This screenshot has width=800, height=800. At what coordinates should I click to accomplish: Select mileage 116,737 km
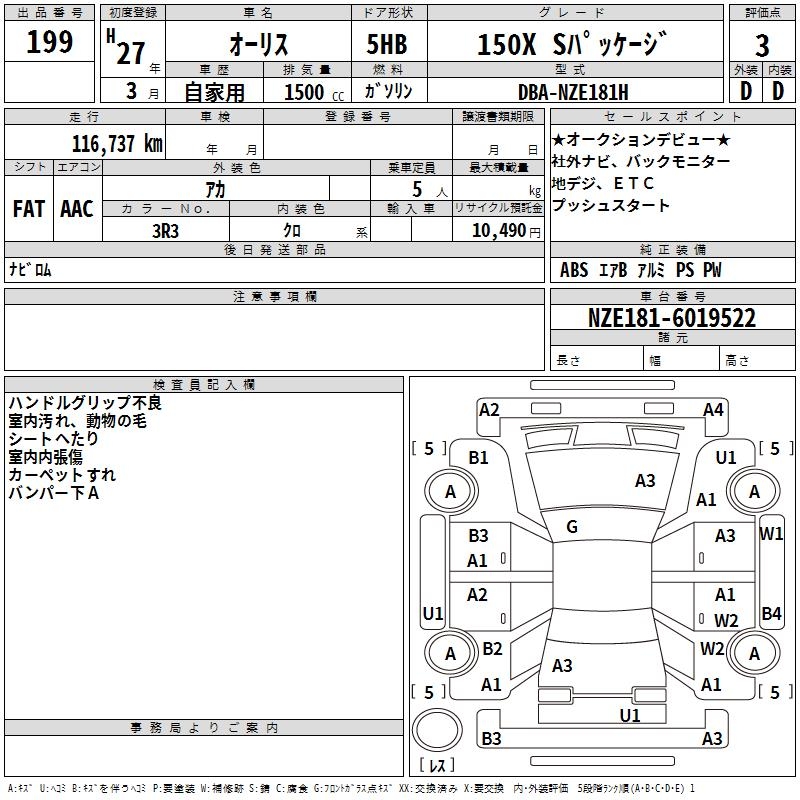point(117,143)
